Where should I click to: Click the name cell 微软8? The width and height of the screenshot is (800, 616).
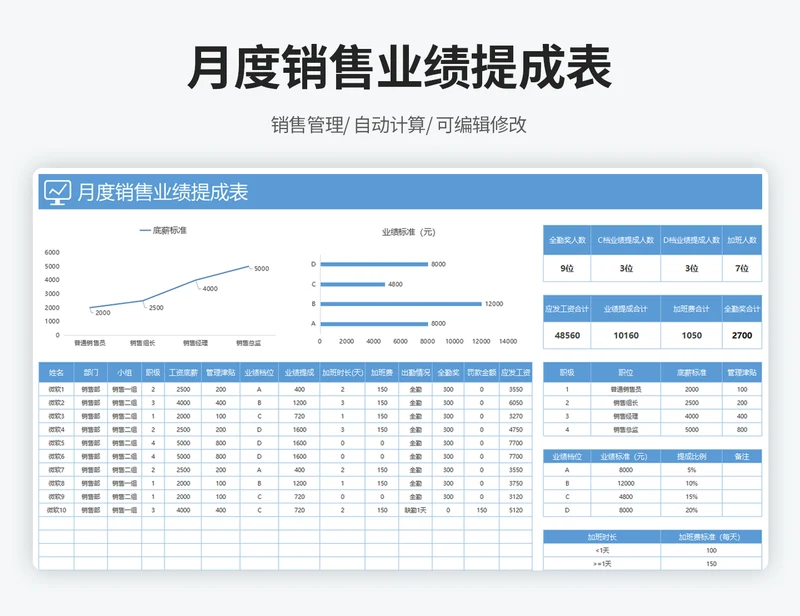coord(56,483)
